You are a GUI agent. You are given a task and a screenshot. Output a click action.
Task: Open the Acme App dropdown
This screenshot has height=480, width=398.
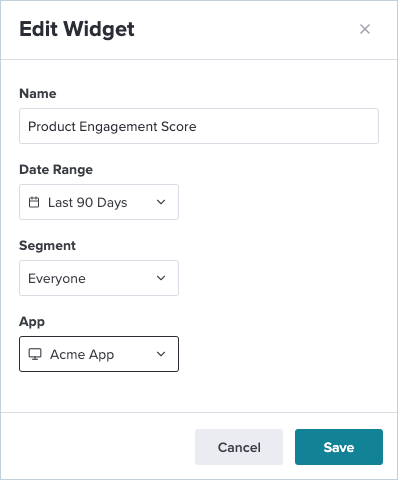tap(99, 354)
